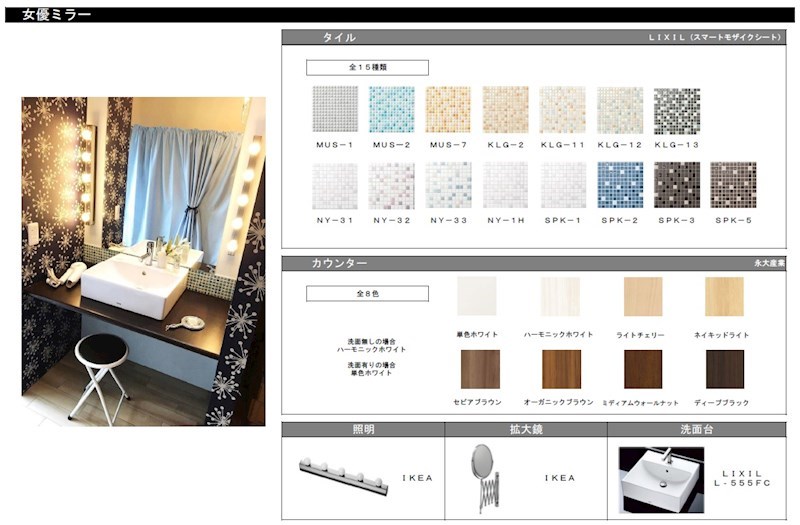Select the ライトチェリー counter color

643,297
